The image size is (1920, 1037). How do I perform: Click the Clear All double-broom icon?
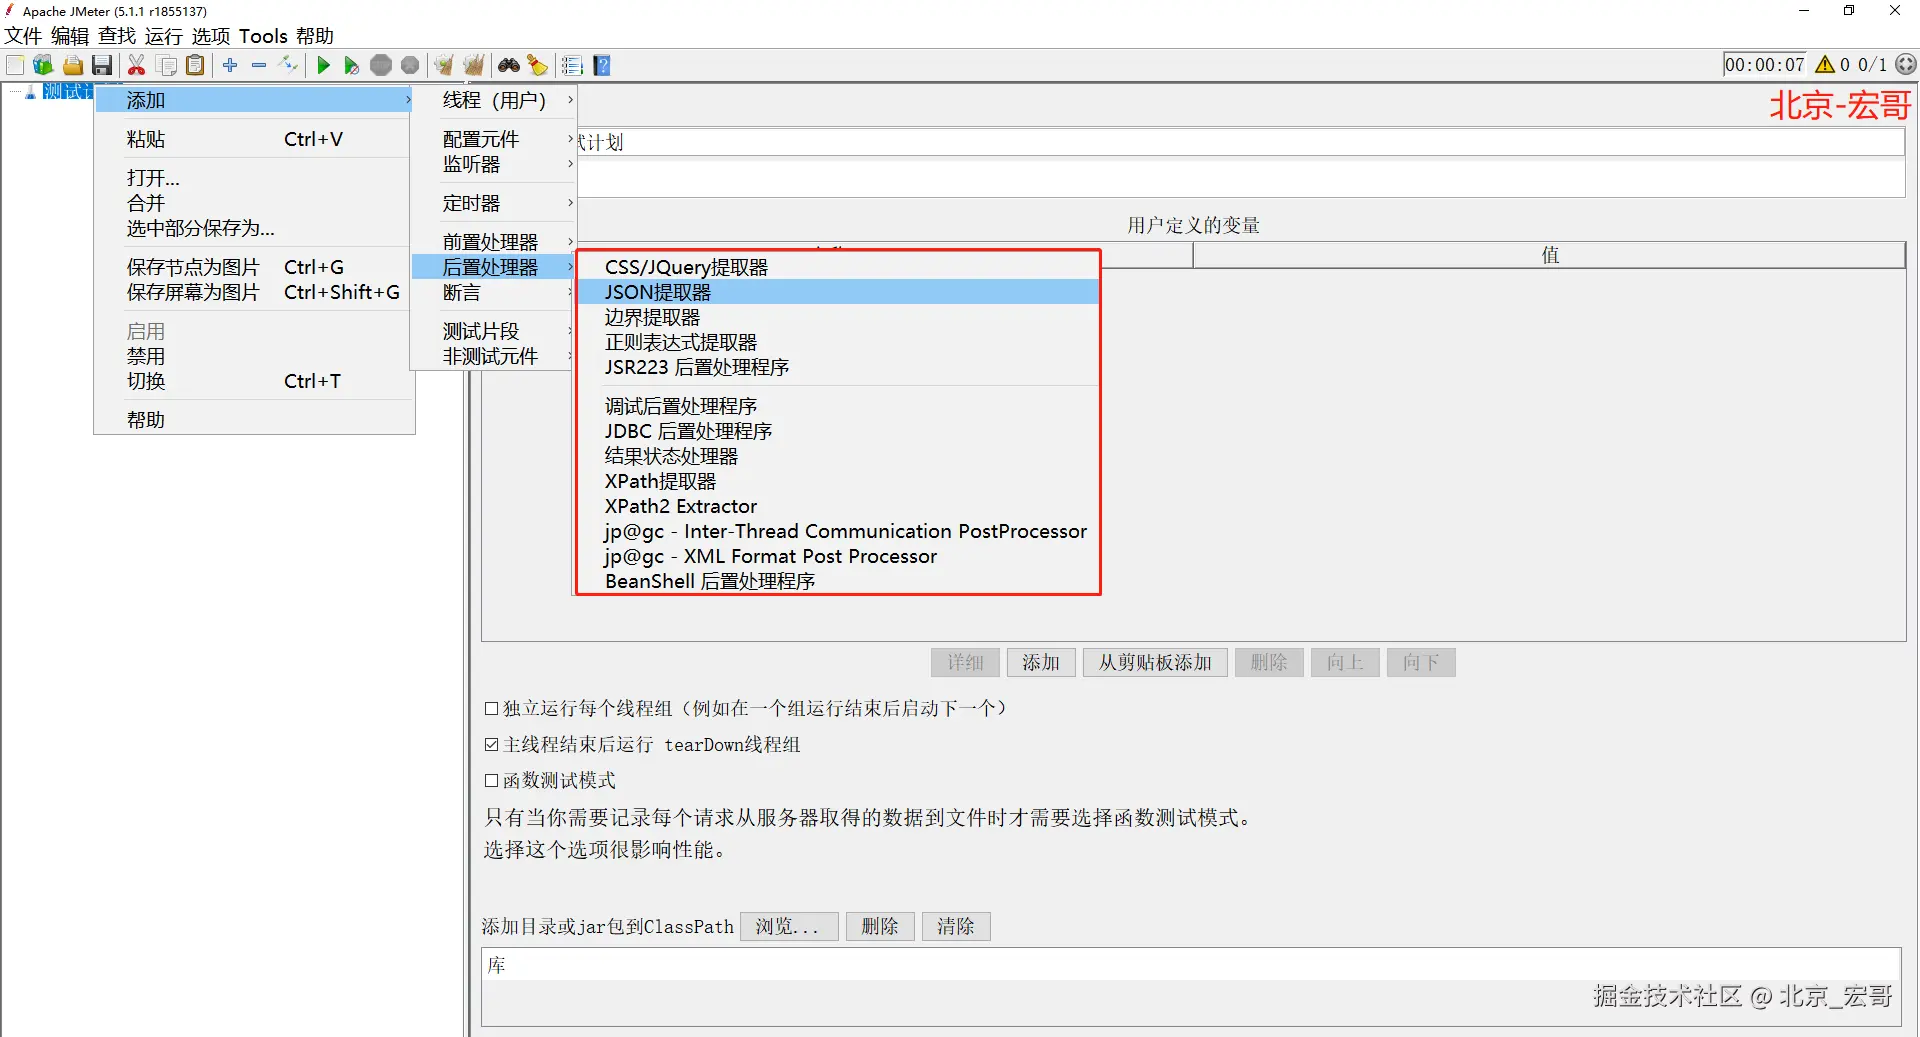[x=474, y=66]
